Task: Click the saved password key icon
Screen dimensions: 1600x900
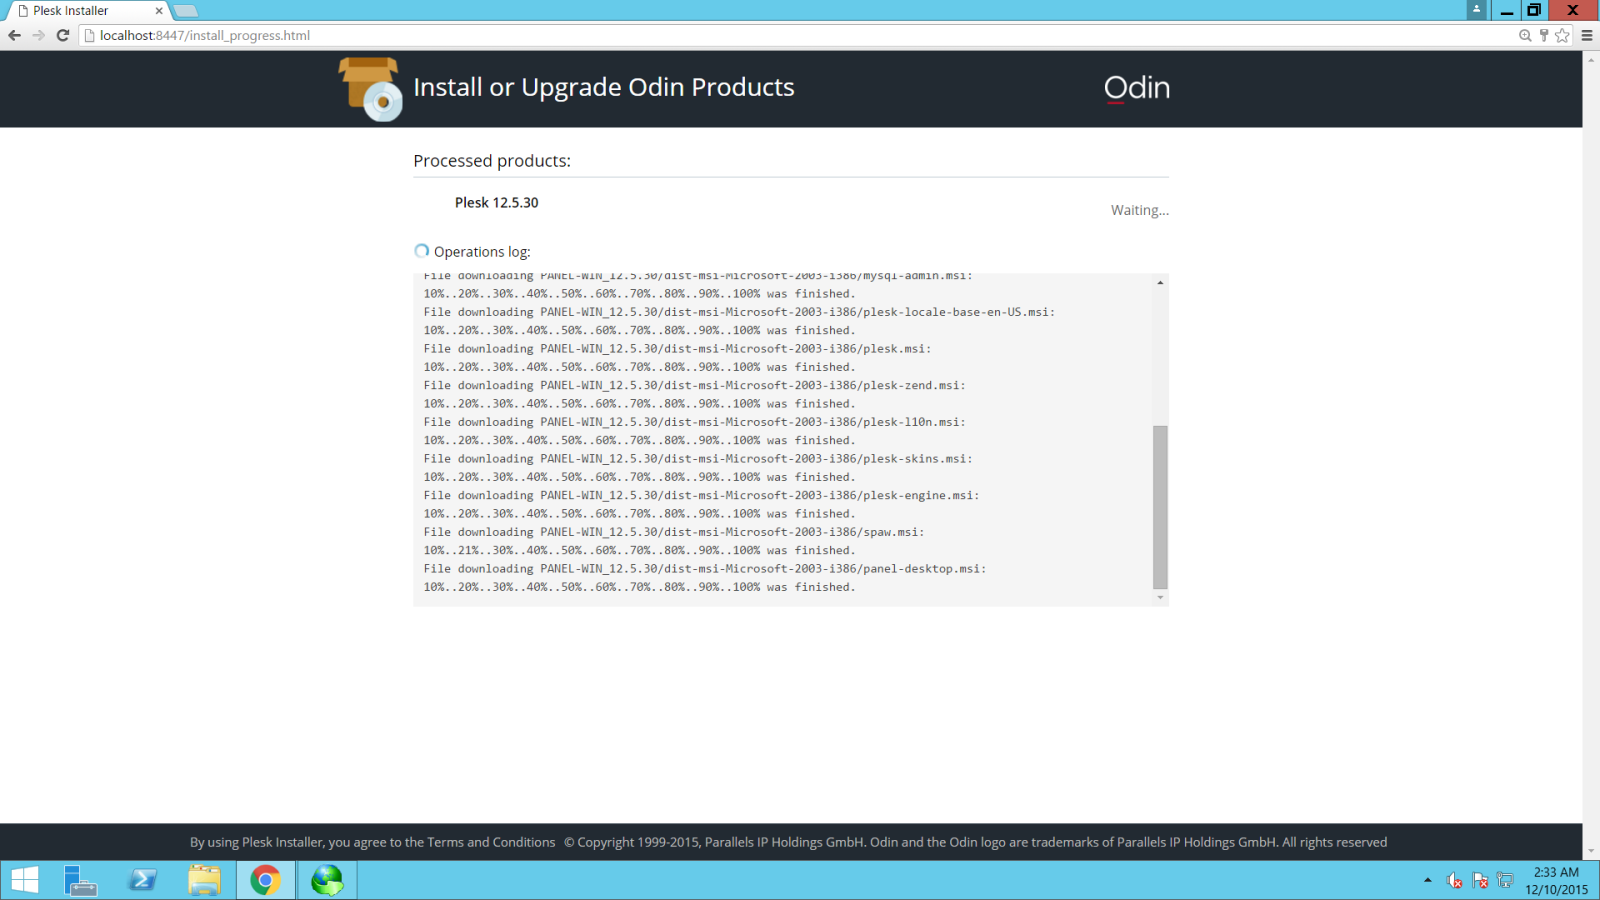Action: 1544,35
